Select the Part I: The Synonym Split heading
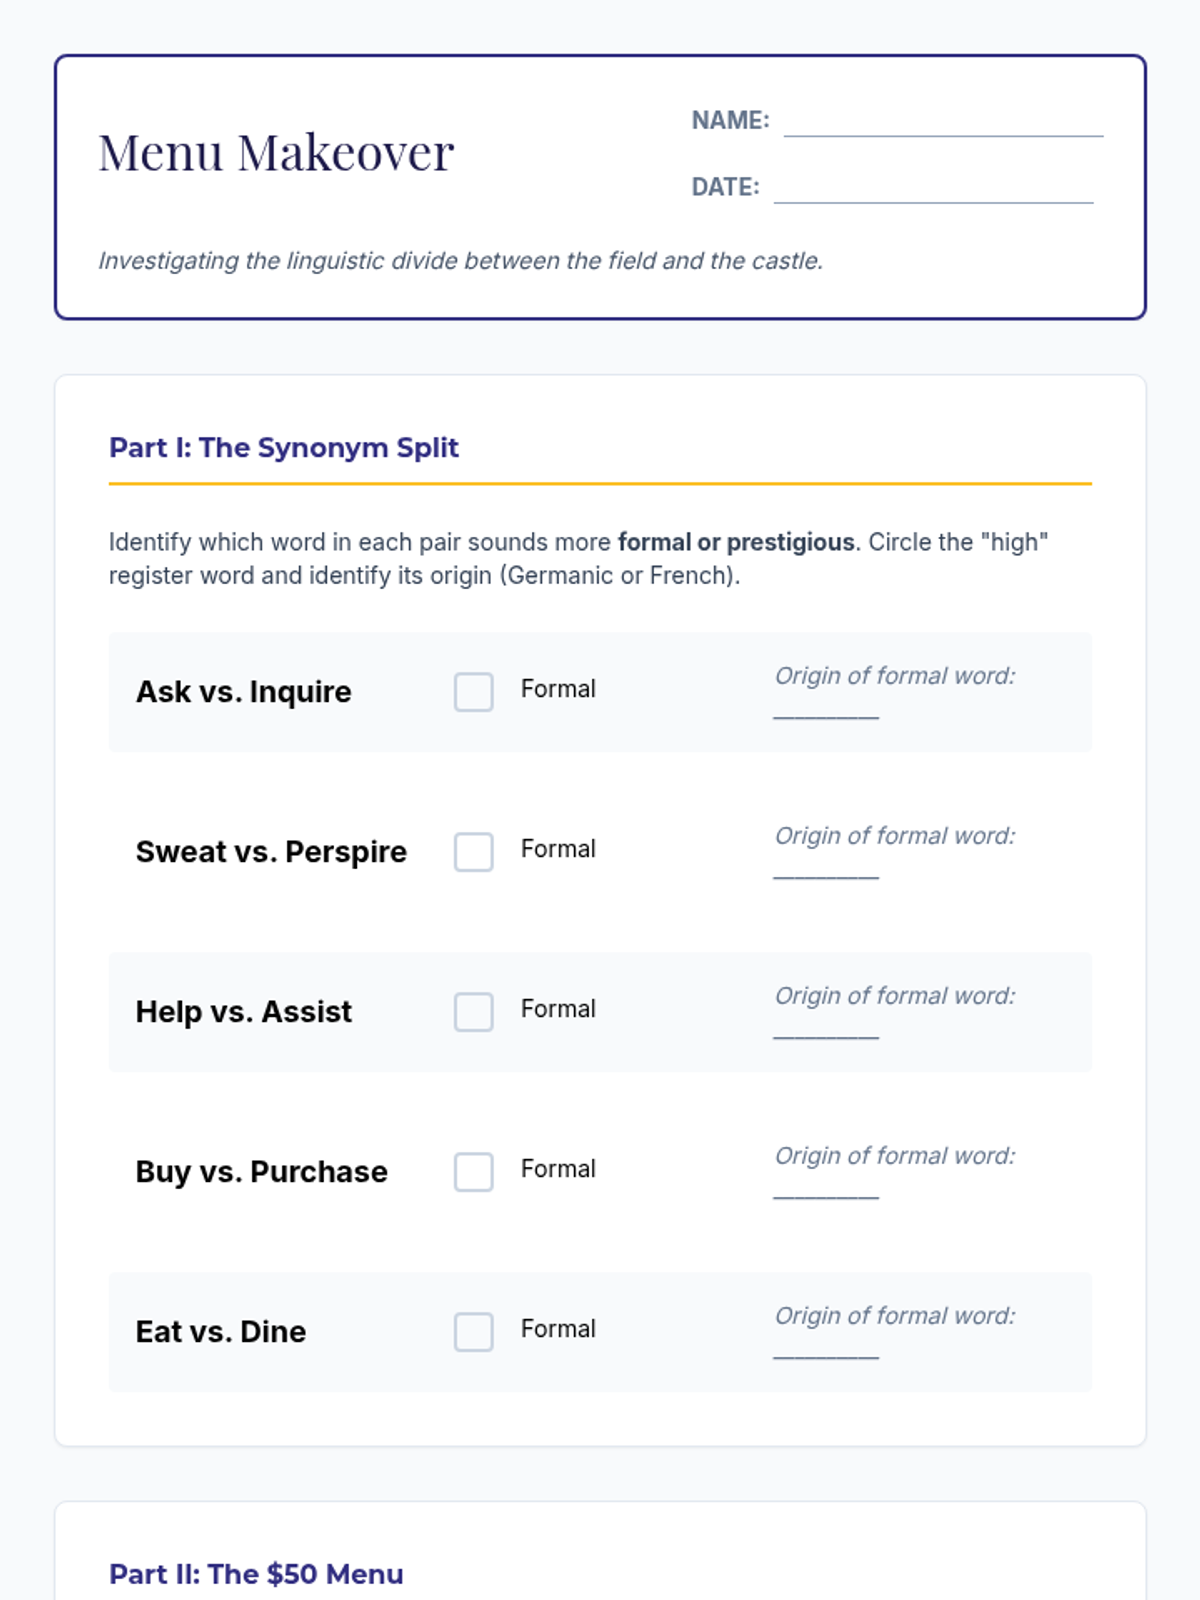1200x1600 pixels. [x=284, y=448]
